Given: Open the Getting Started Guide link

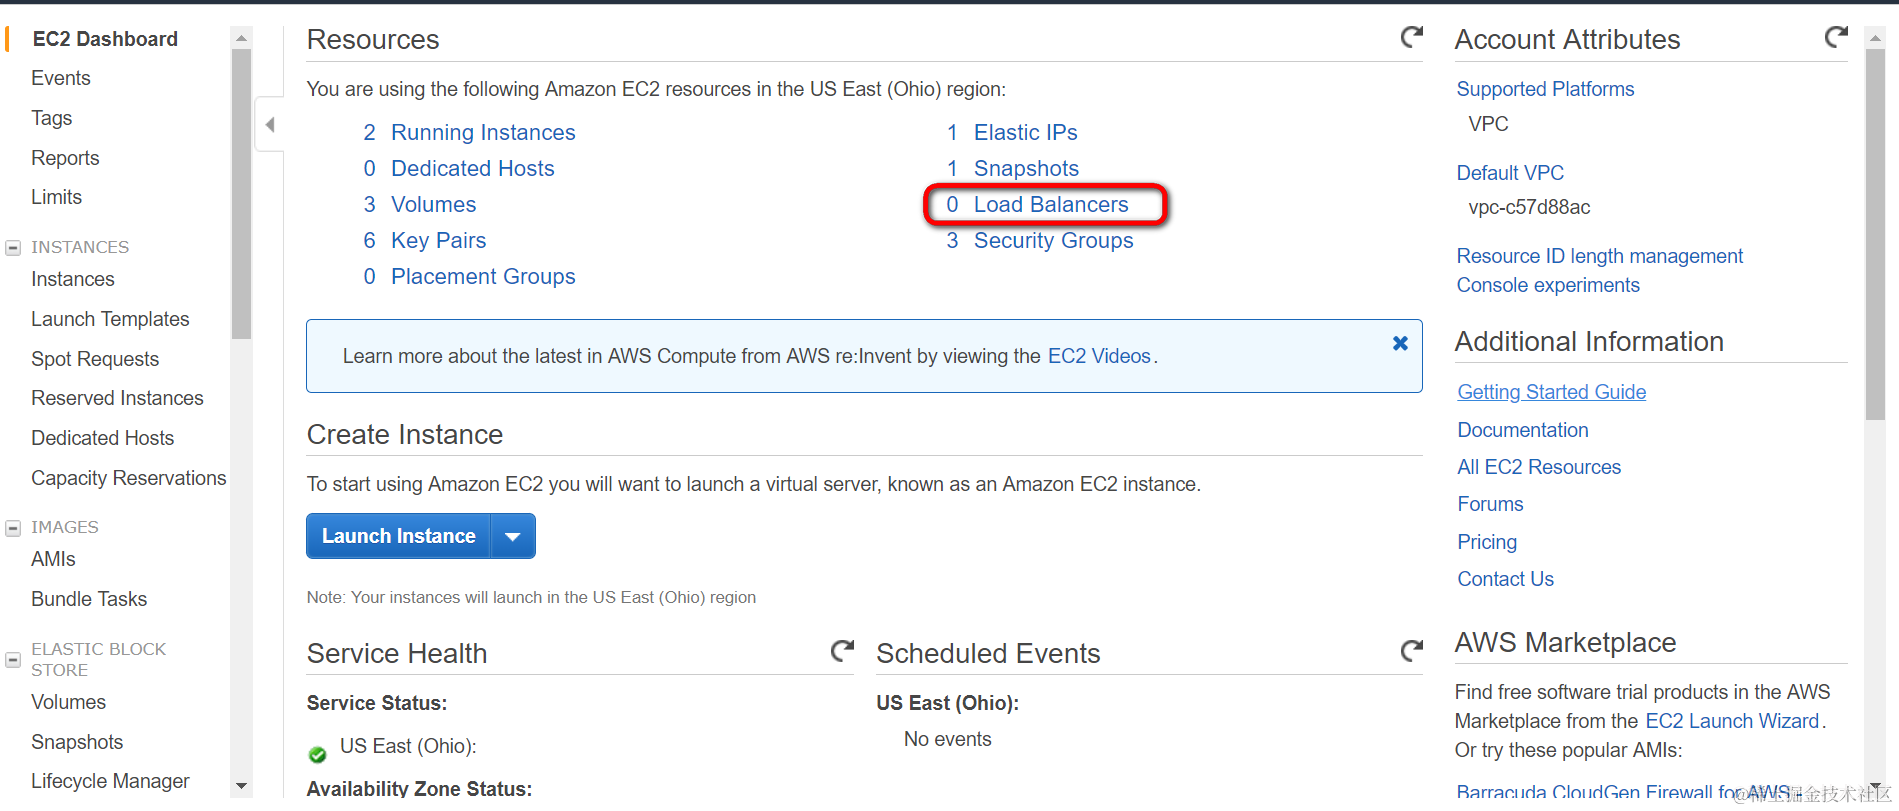Looking at the screenshot, I should coord(1552,392).
